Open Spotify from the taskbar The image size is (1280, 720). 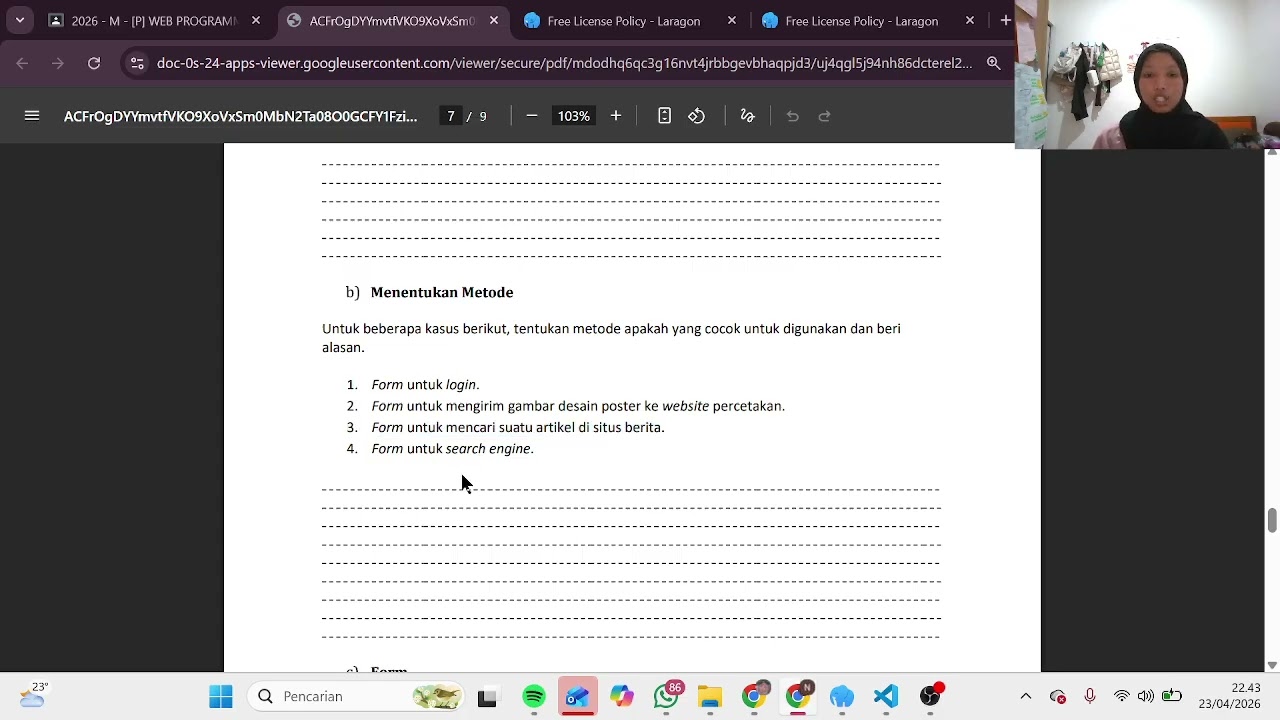[x=534, y=696]
